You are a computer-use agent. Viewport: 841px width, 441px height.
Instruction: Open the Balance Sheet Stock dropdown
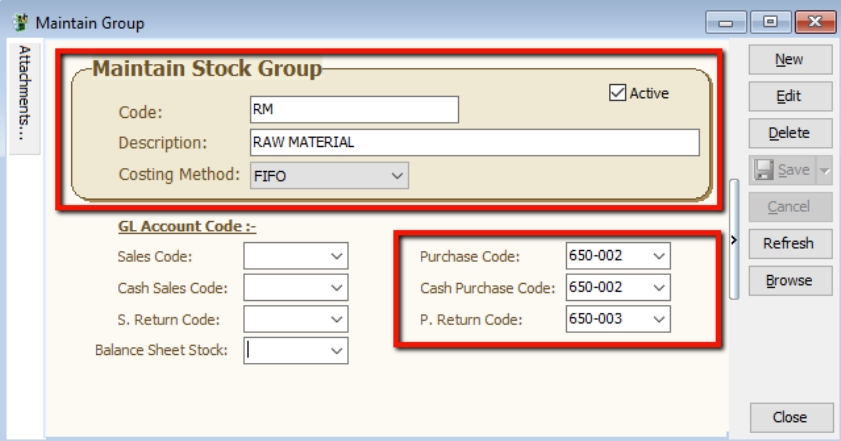(x=336, y=350)
